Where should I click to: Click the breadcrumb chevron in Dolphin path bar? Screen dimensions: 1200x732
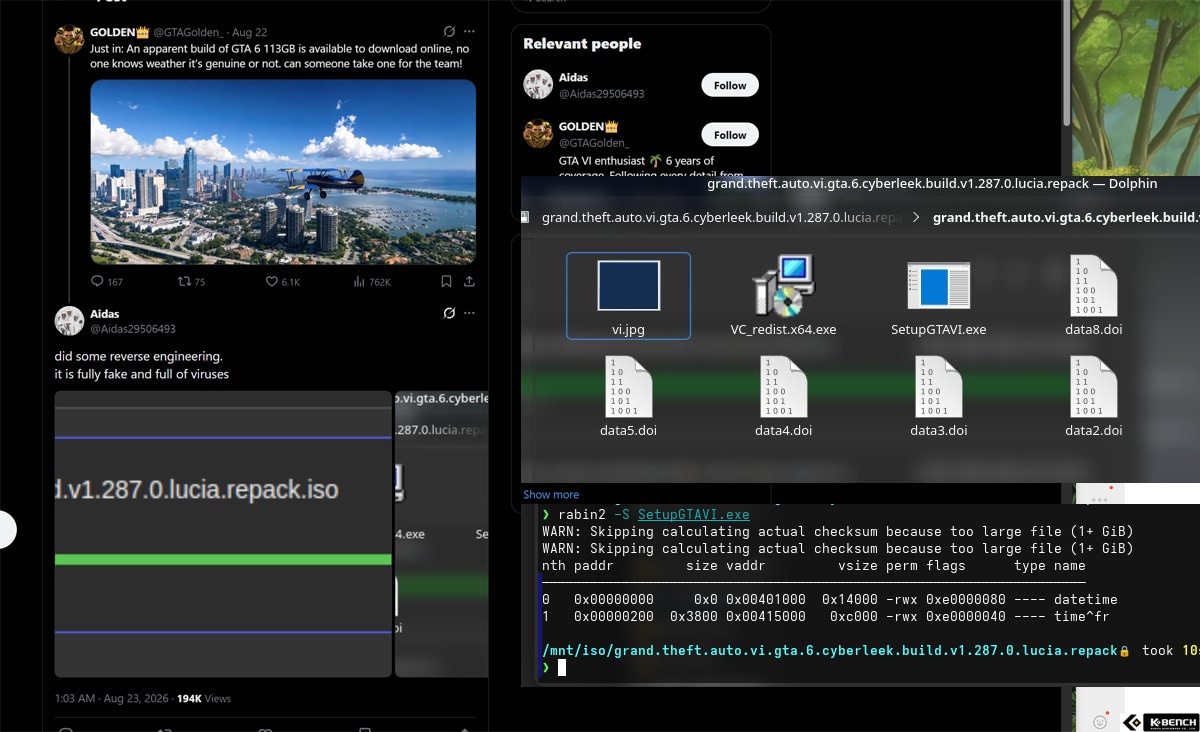pyautogui.click(x=916, y=217)
